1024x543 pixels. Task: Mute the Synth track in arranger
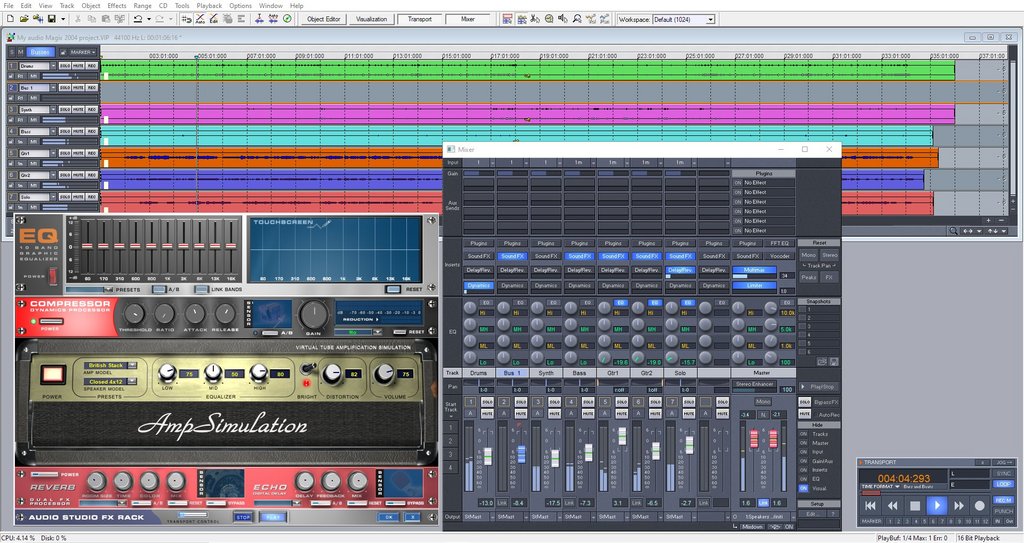point(78,110)
